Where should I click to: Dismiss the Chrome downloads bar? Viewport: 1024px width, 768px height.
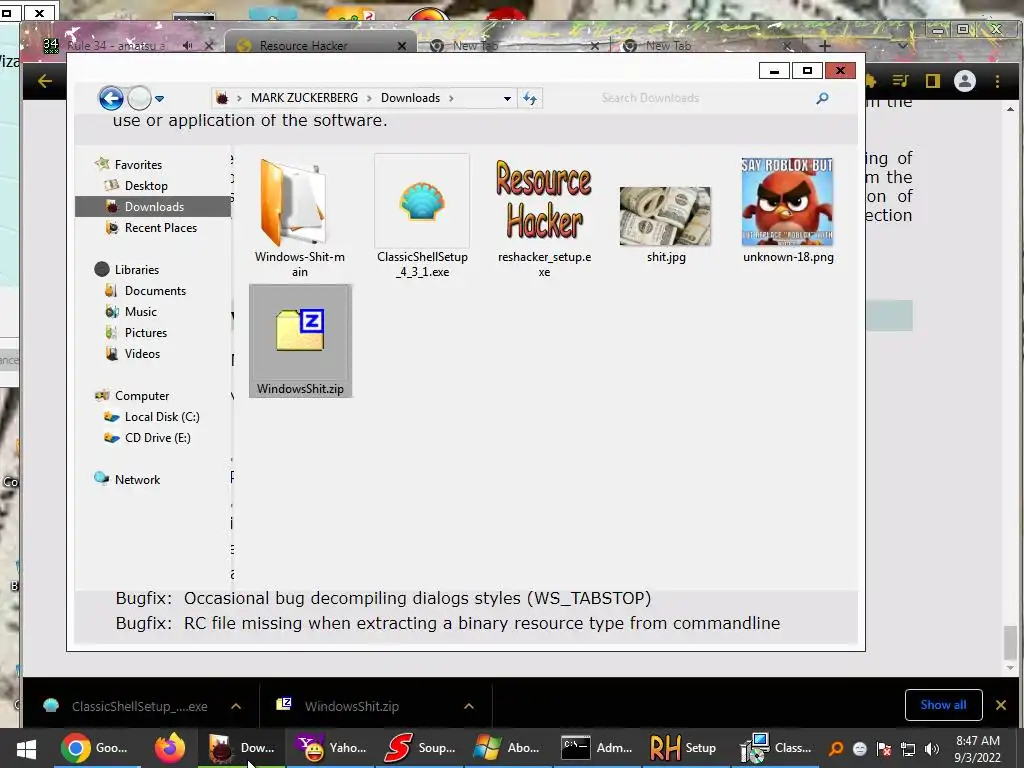[x=1000, y=705]
